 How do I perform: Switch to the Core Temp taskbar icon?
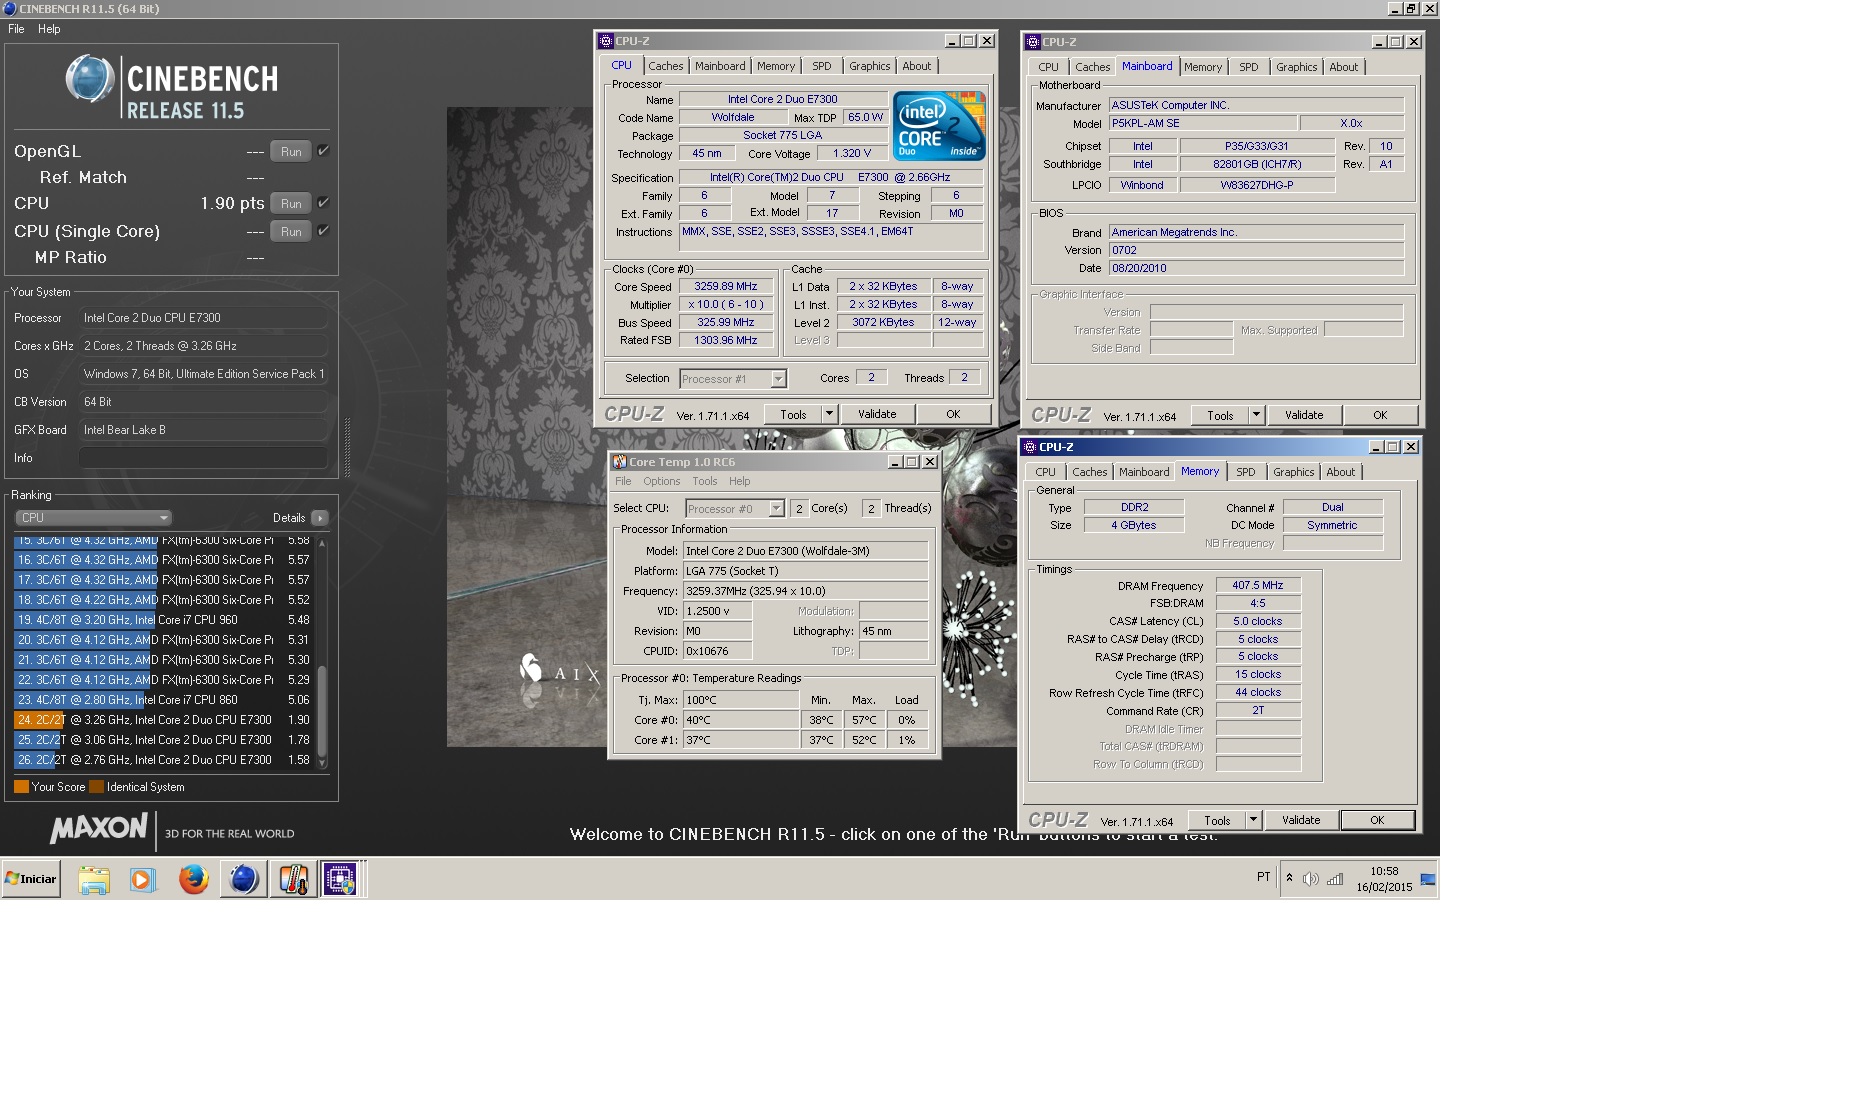[x=293, y=879]
